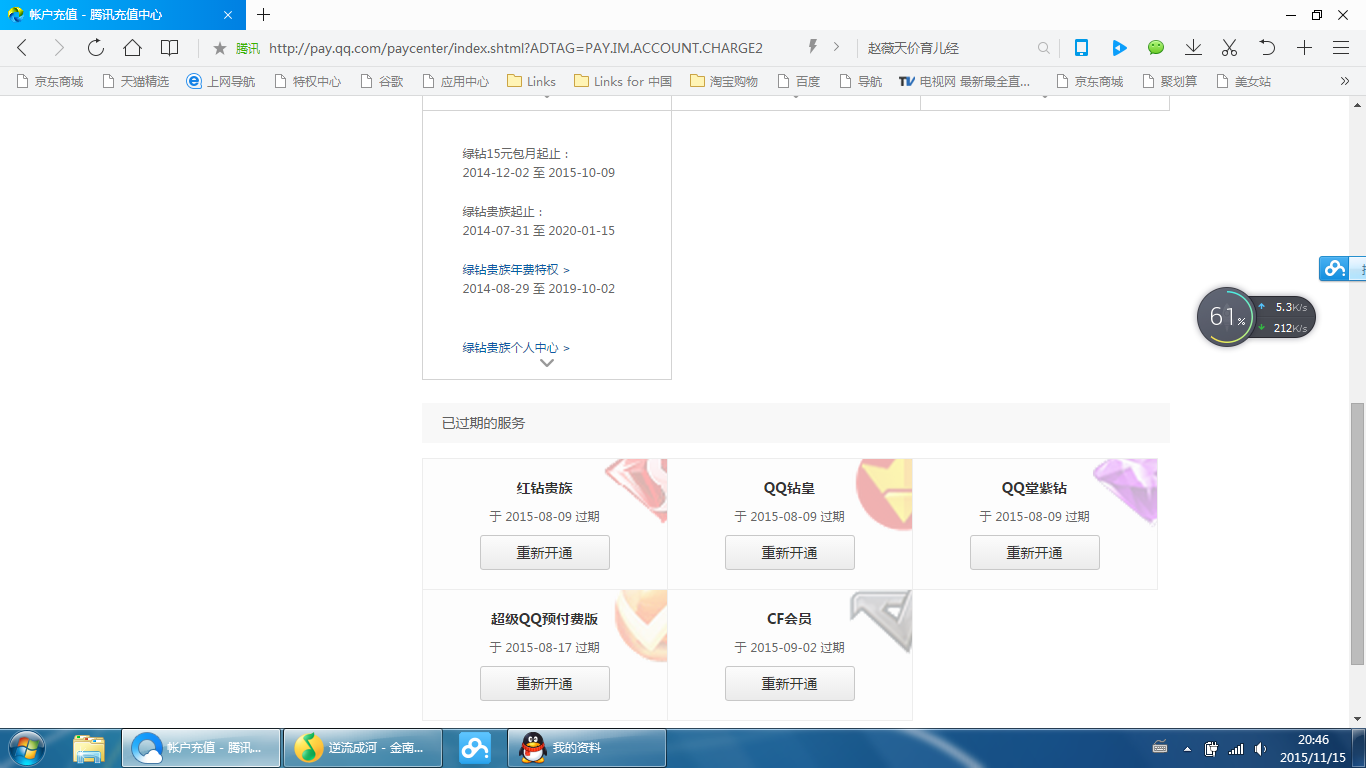Open a new tab with the plus button
Image resolution: width=1366 pixels, height=768 pixels.
[x=264, y=15]
